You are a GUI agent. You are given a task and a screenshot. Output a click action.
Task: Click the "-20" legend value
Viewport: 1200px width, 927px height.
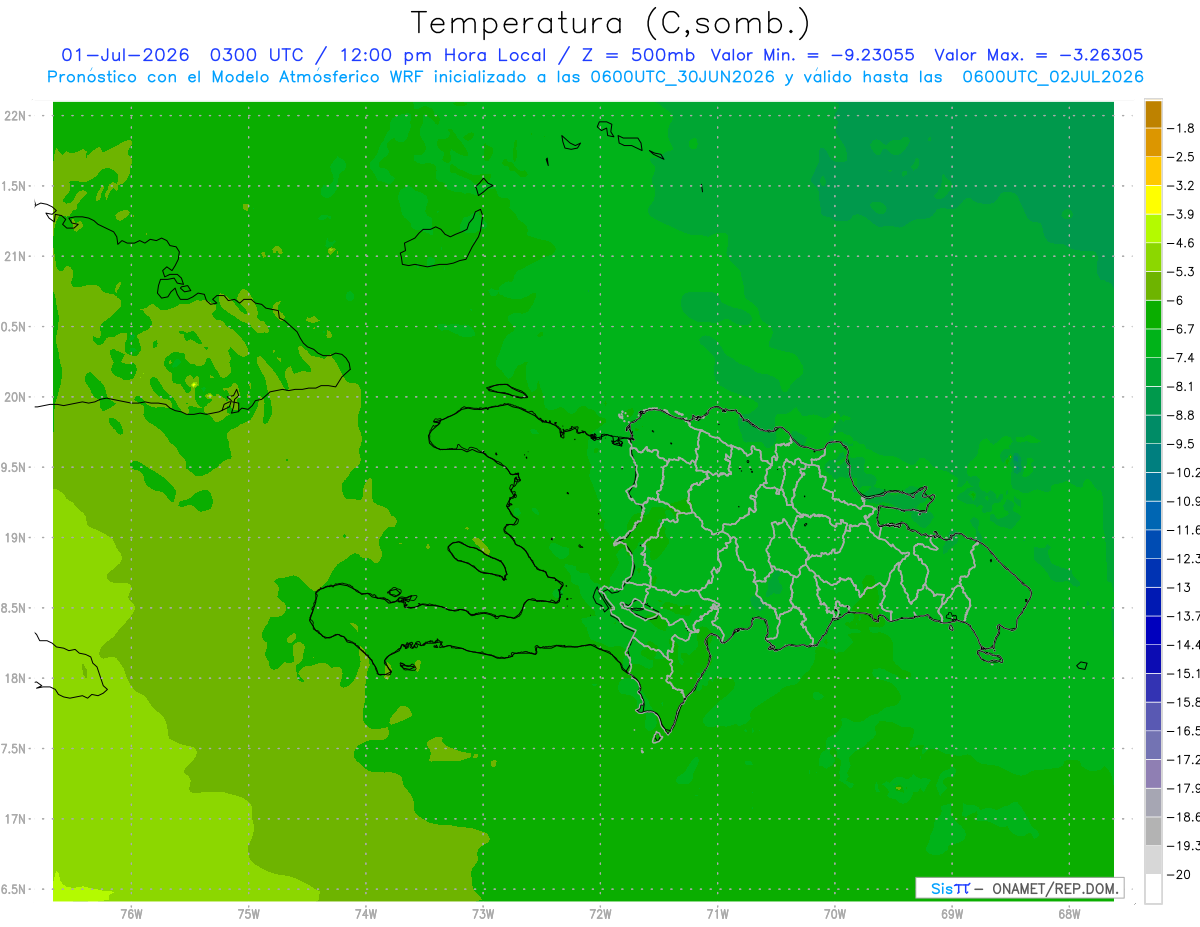click(x=1180, y=875)
